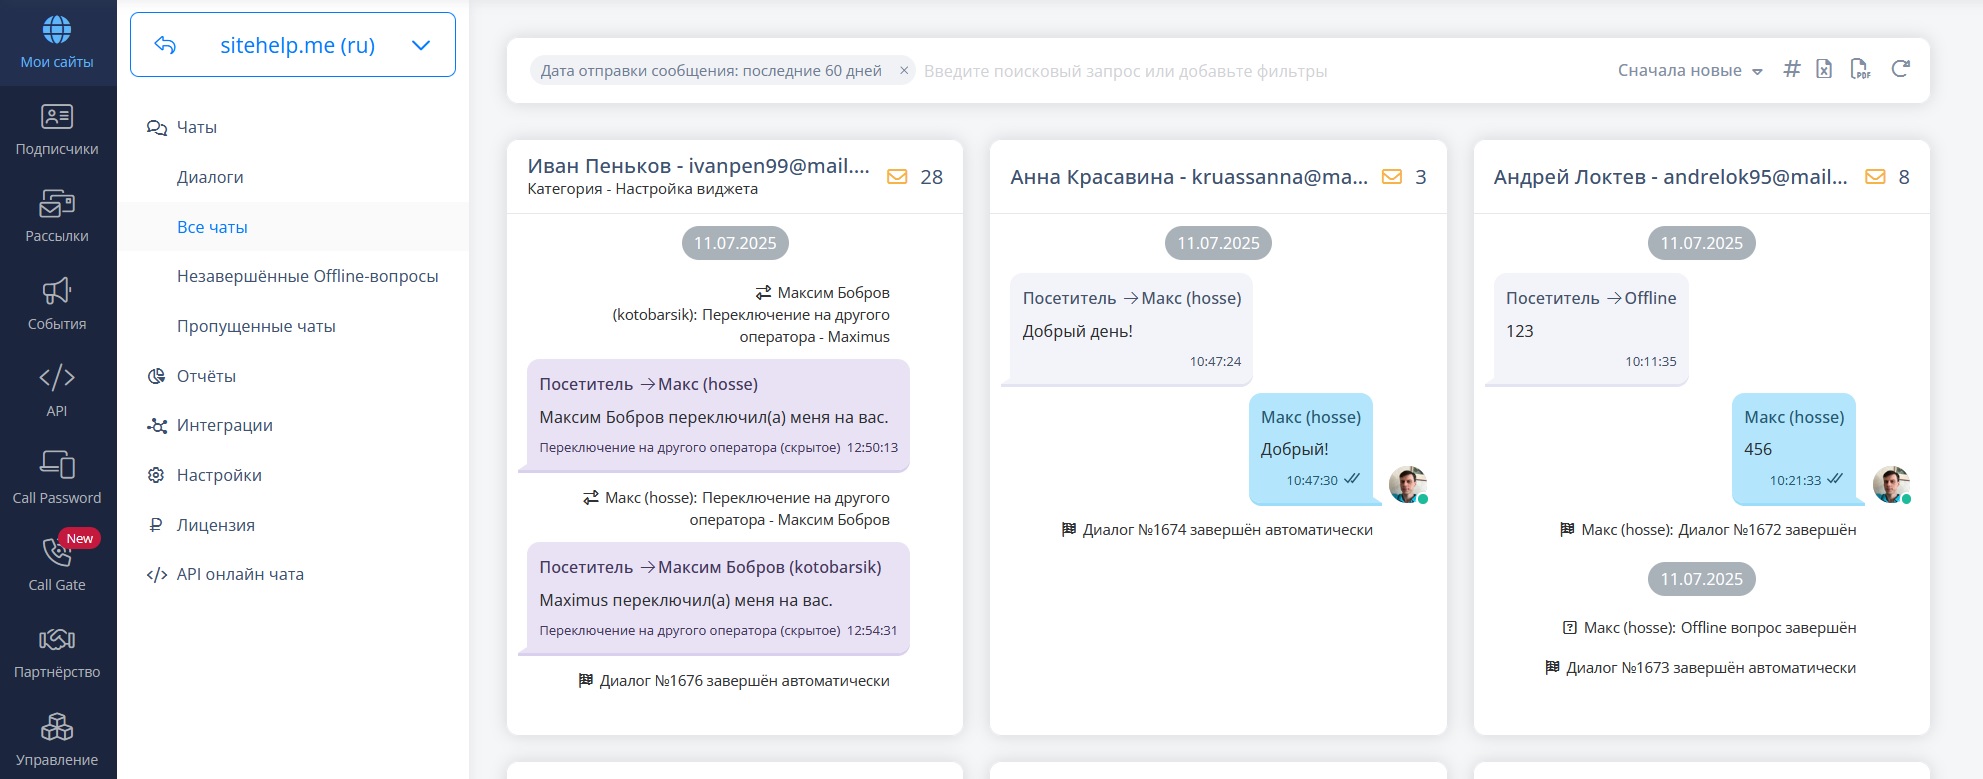Remove the 60 days date filter
Viewport: 1983px width, 779px height.
(904, 71)
